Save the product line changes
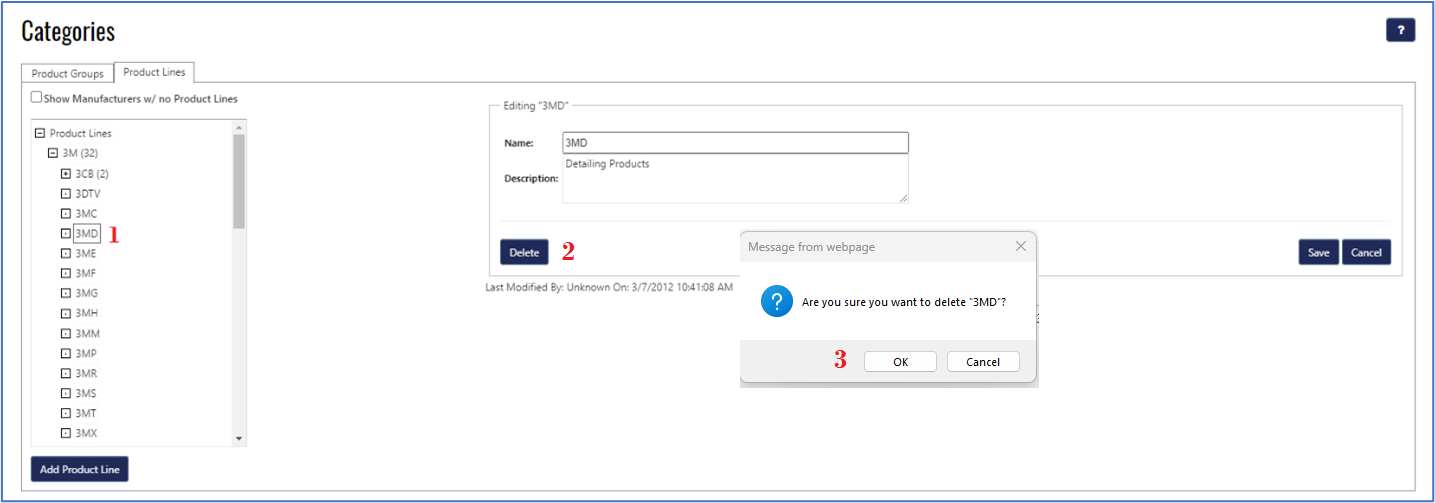Viewport: 1435px width, 503px height. coord(1318,253)
